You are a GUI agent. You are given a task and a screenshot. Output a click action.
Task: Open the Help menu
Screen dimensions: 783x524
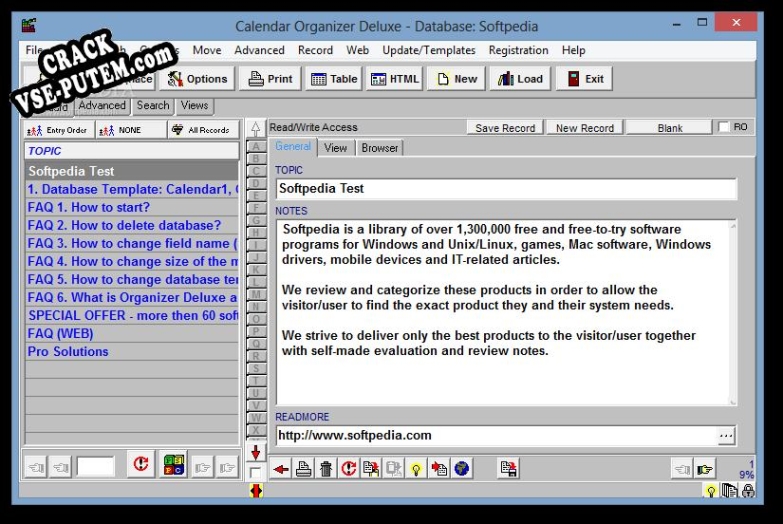click(x=573, y=50)
